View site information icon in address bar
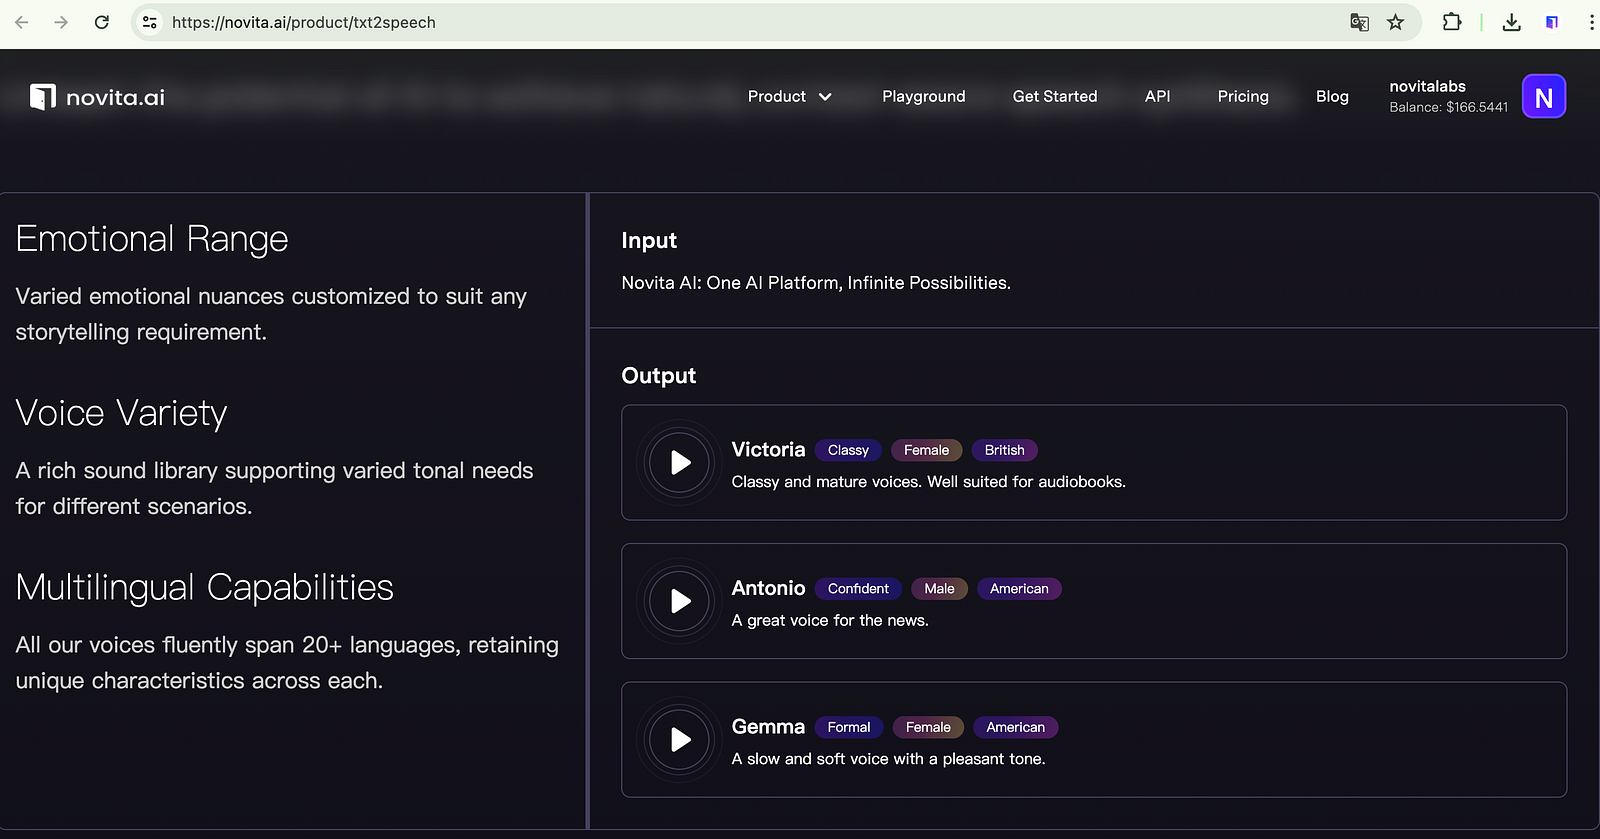 point(150,22)
